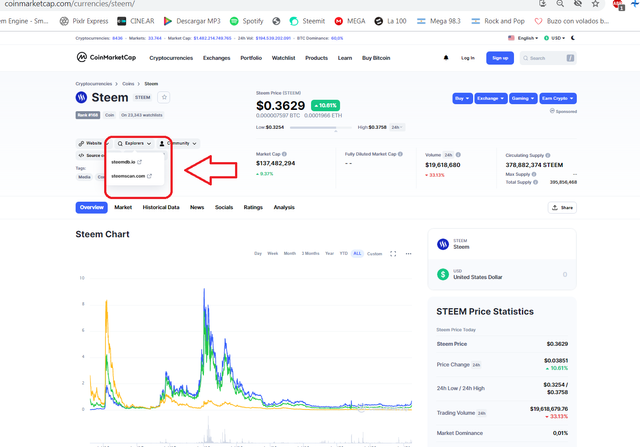
Task: Click Total Supply info icon
Action: 536,182
